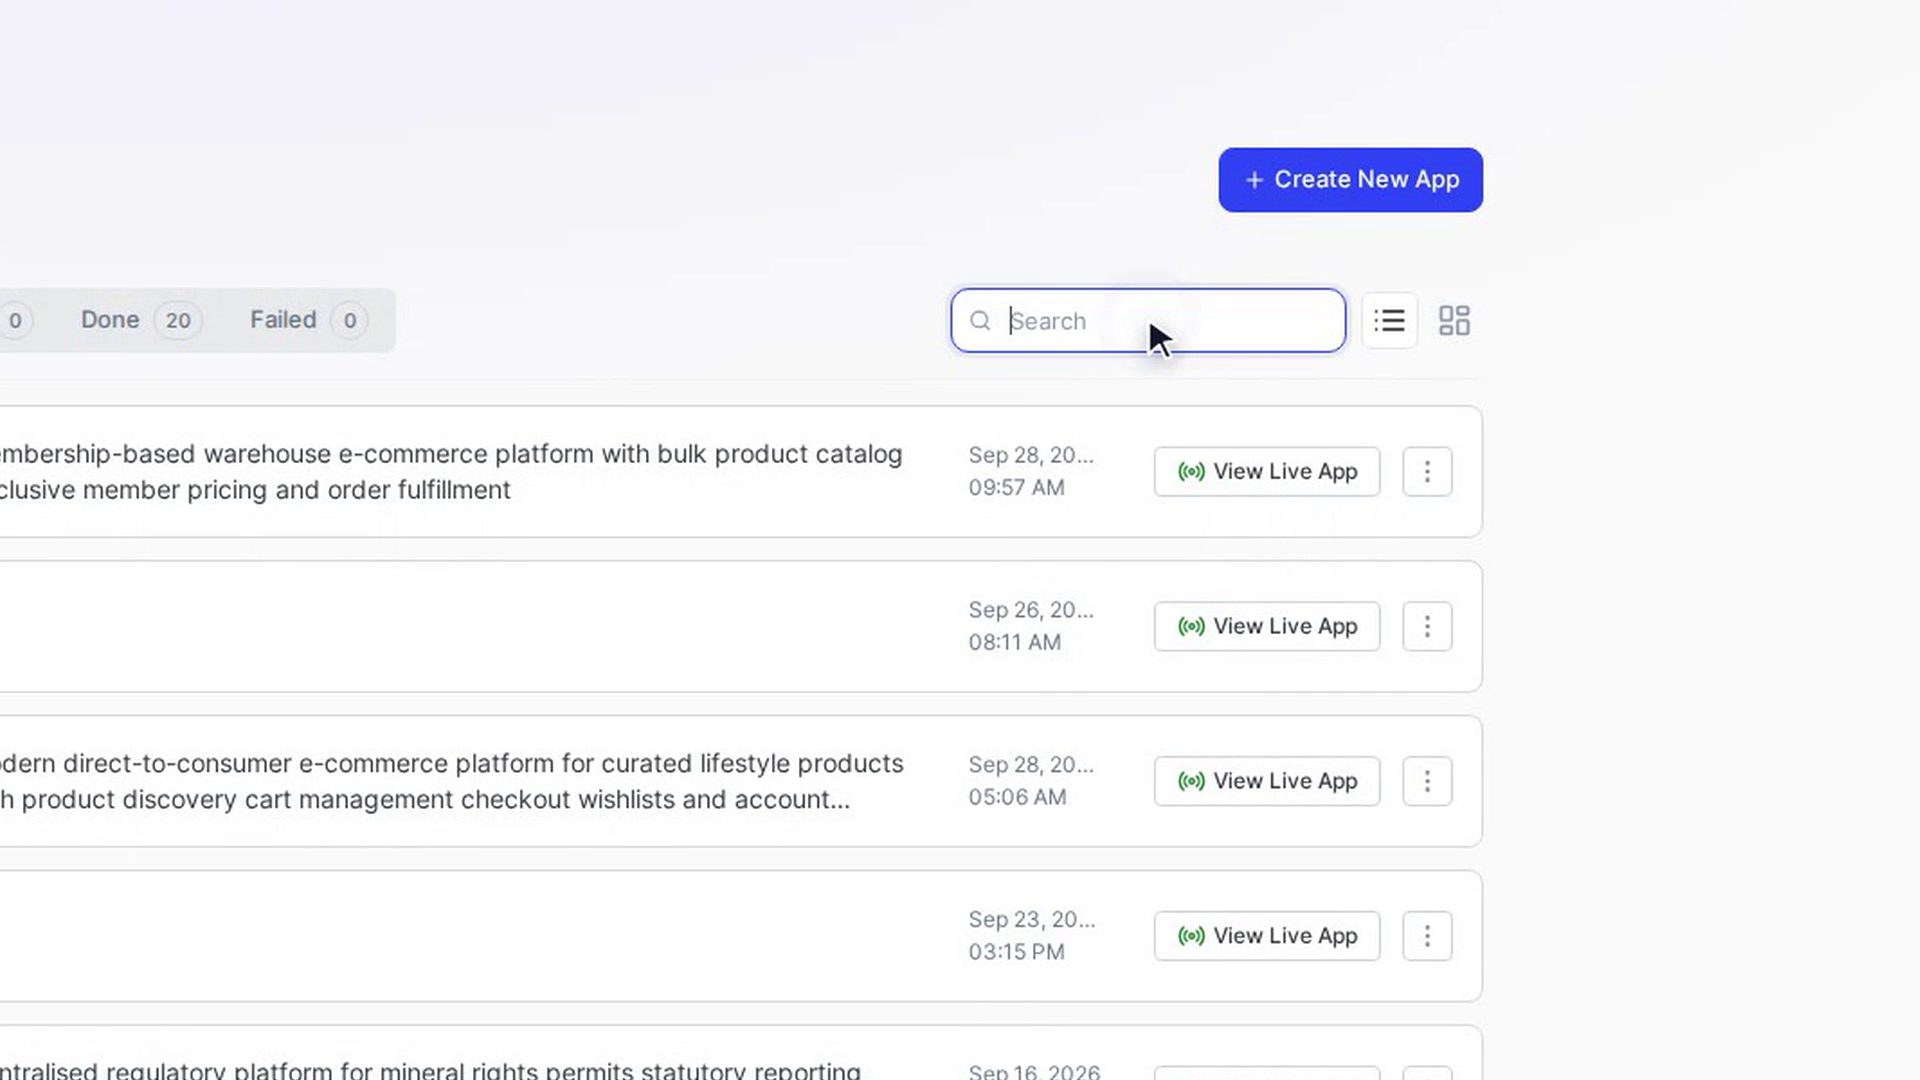
Task: Open three-dot menu for Sep 26 app
Action: [1427, 626]
